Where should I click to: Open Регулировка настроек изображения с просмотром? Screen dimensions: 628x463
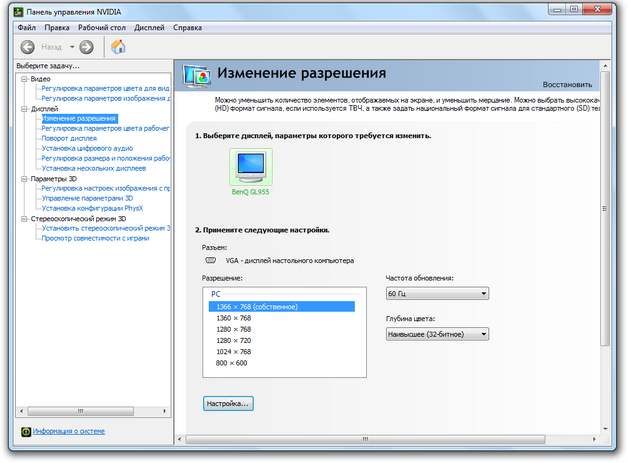click(x=106, y=188)
